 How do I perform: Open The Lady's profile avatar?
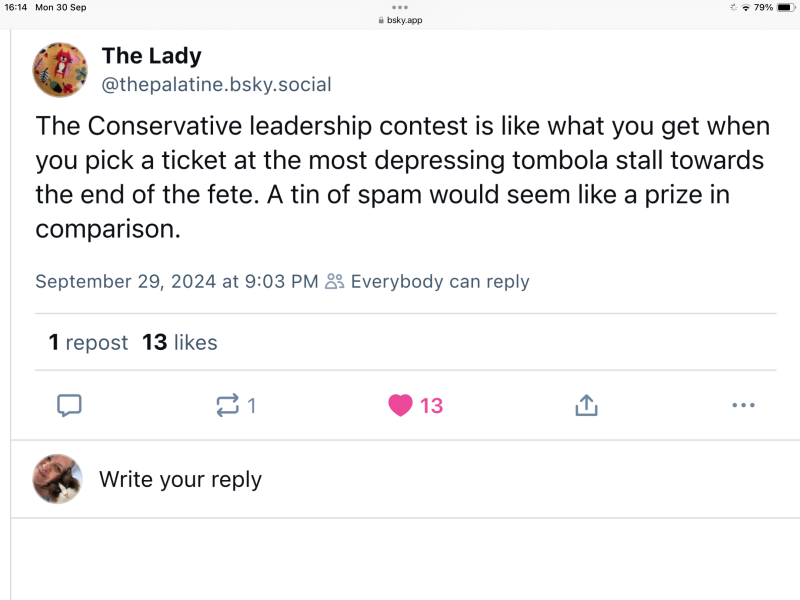(x=60, y=70)
